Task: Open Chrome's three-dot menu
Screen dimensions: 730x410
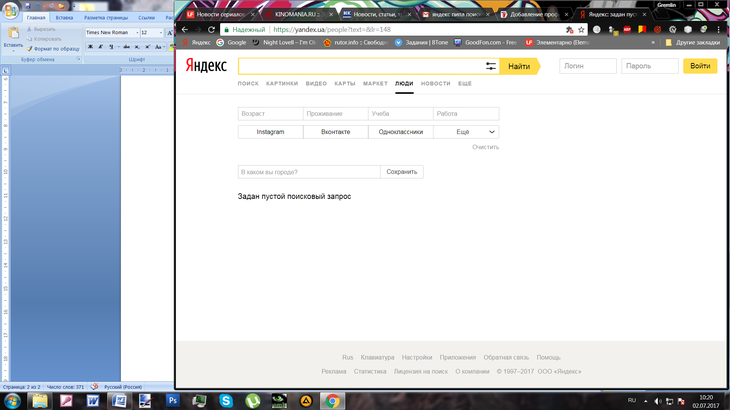Action: [x=718, y=29]
